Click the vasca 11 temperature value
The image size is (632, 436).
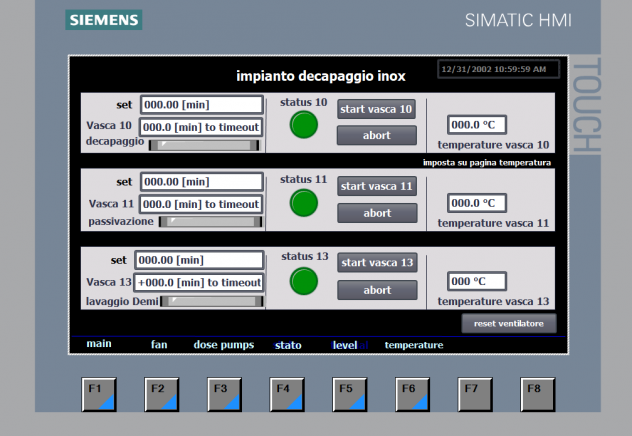click(x=477, y=203)
